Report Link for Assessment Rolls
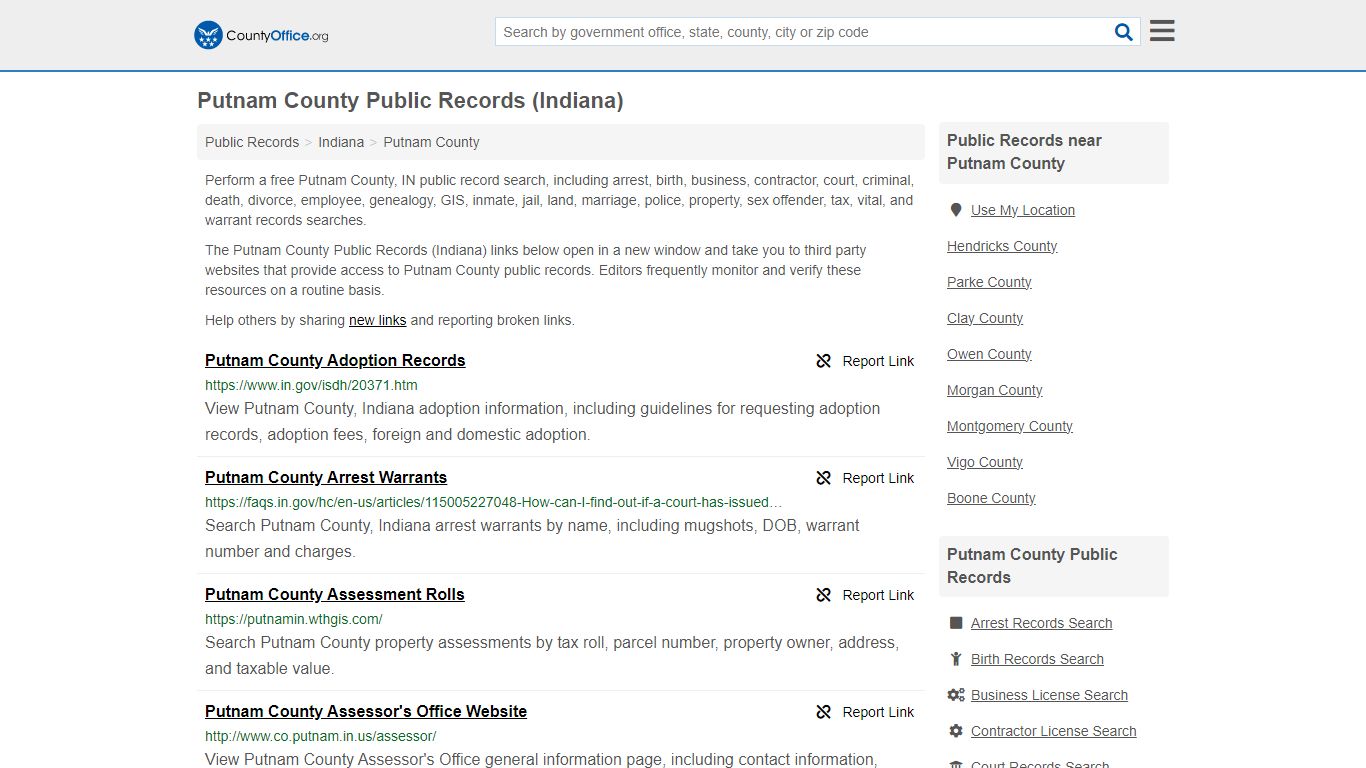Viewport: 1366px width, 768px height. tap(878, 595)
